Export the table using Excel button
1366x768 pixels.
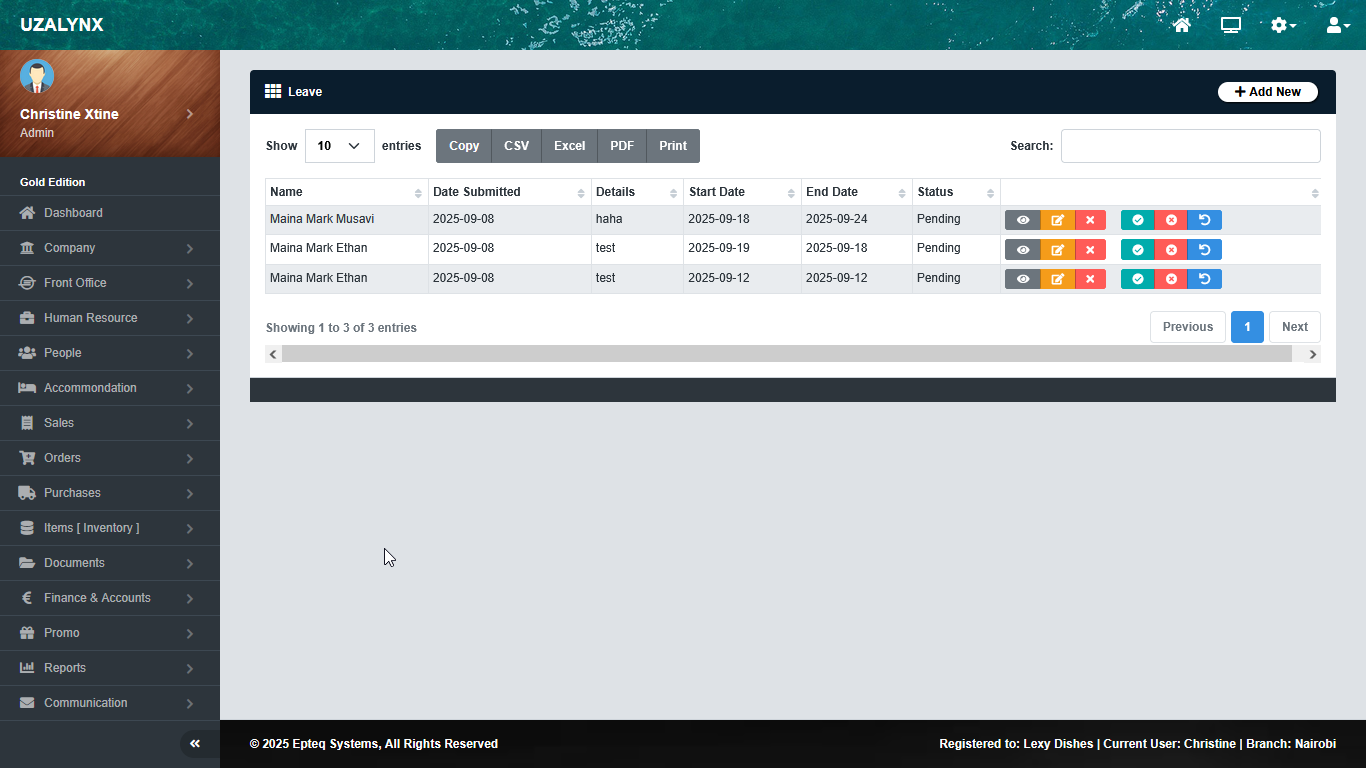(569, 146)
